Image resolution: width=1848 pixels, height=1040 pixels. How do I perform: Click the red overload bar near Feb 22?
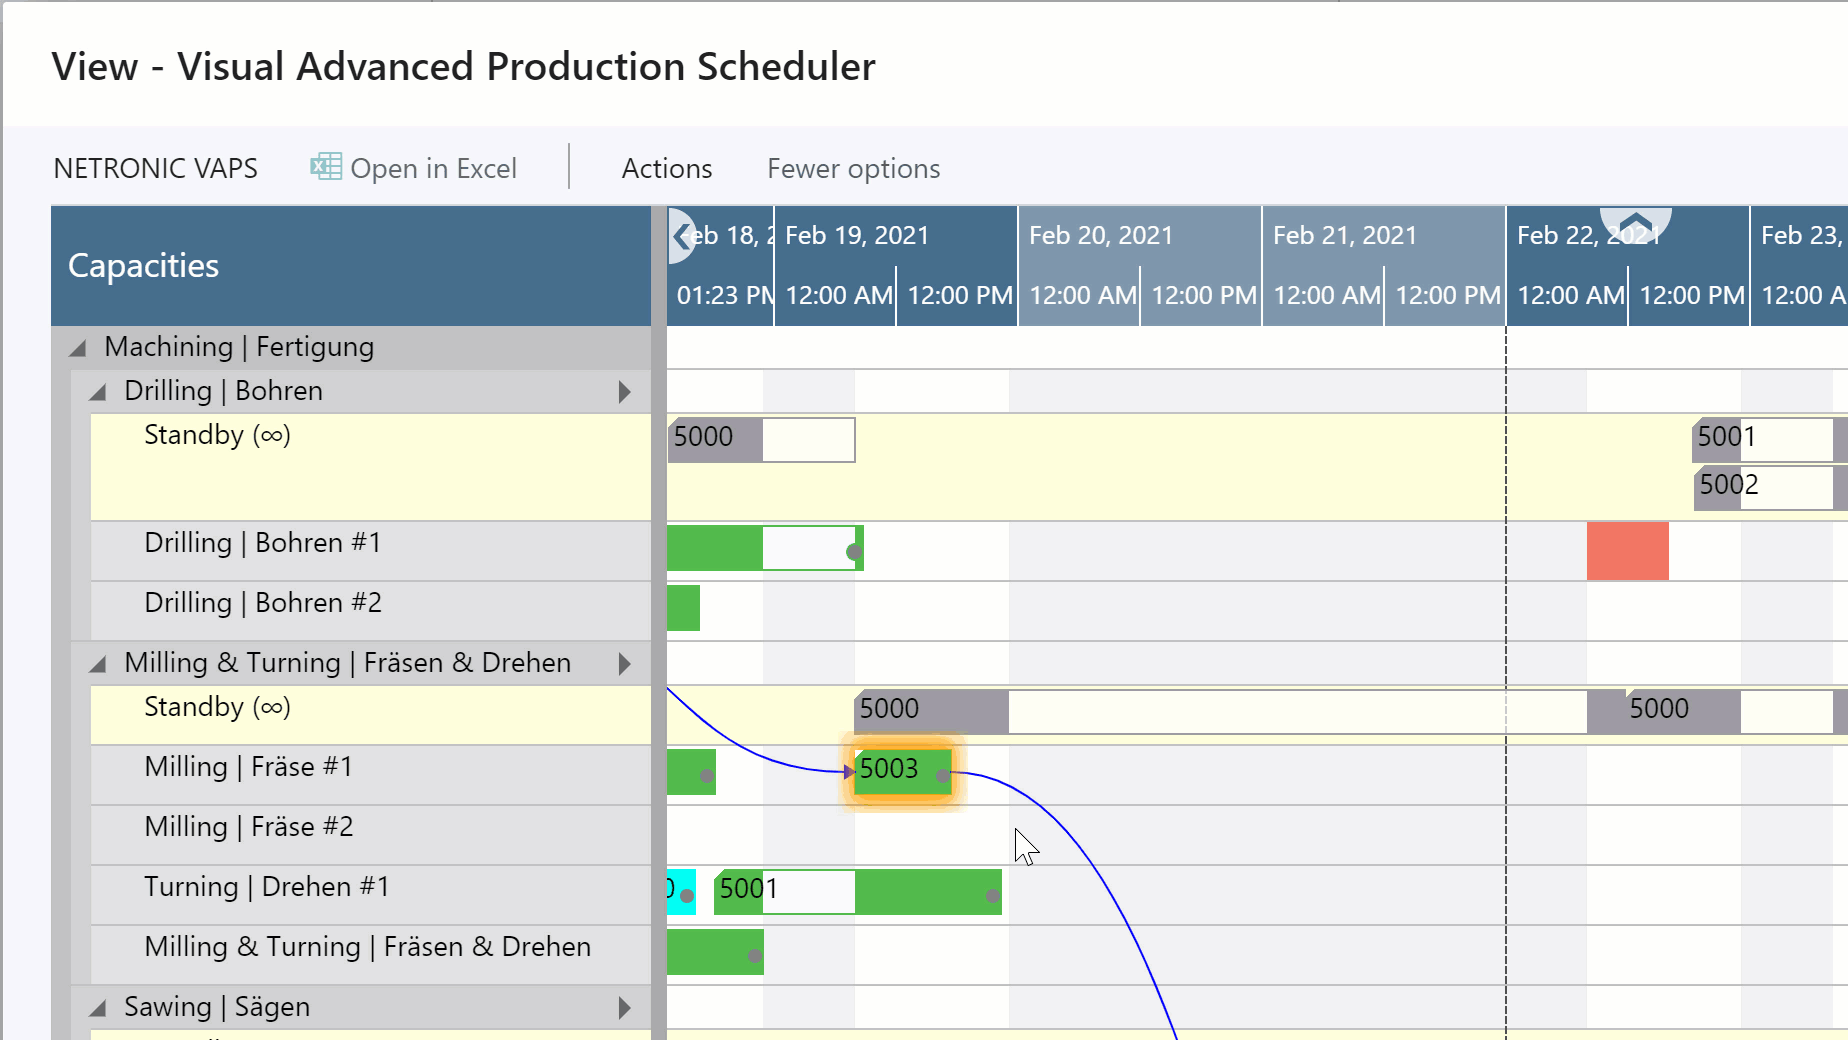[1628, 551]
